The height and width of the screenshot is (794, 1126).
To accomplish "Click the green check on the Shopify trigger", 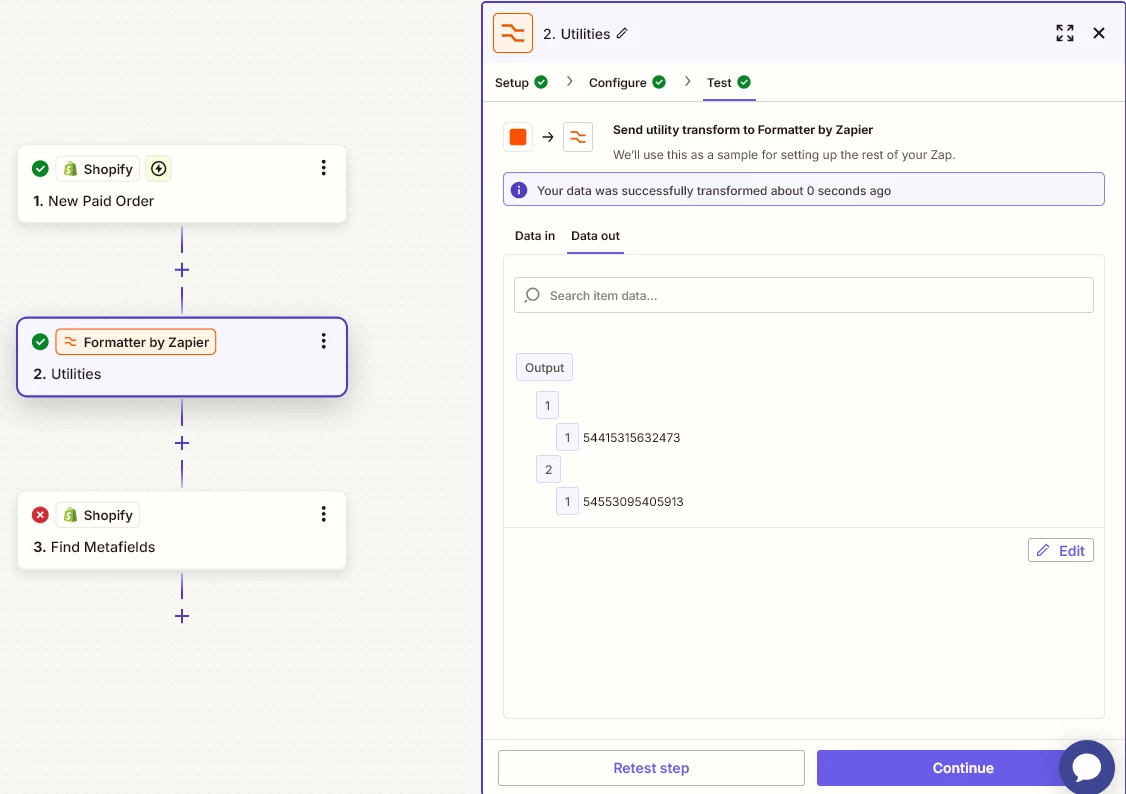I will [x=40, y=169].
